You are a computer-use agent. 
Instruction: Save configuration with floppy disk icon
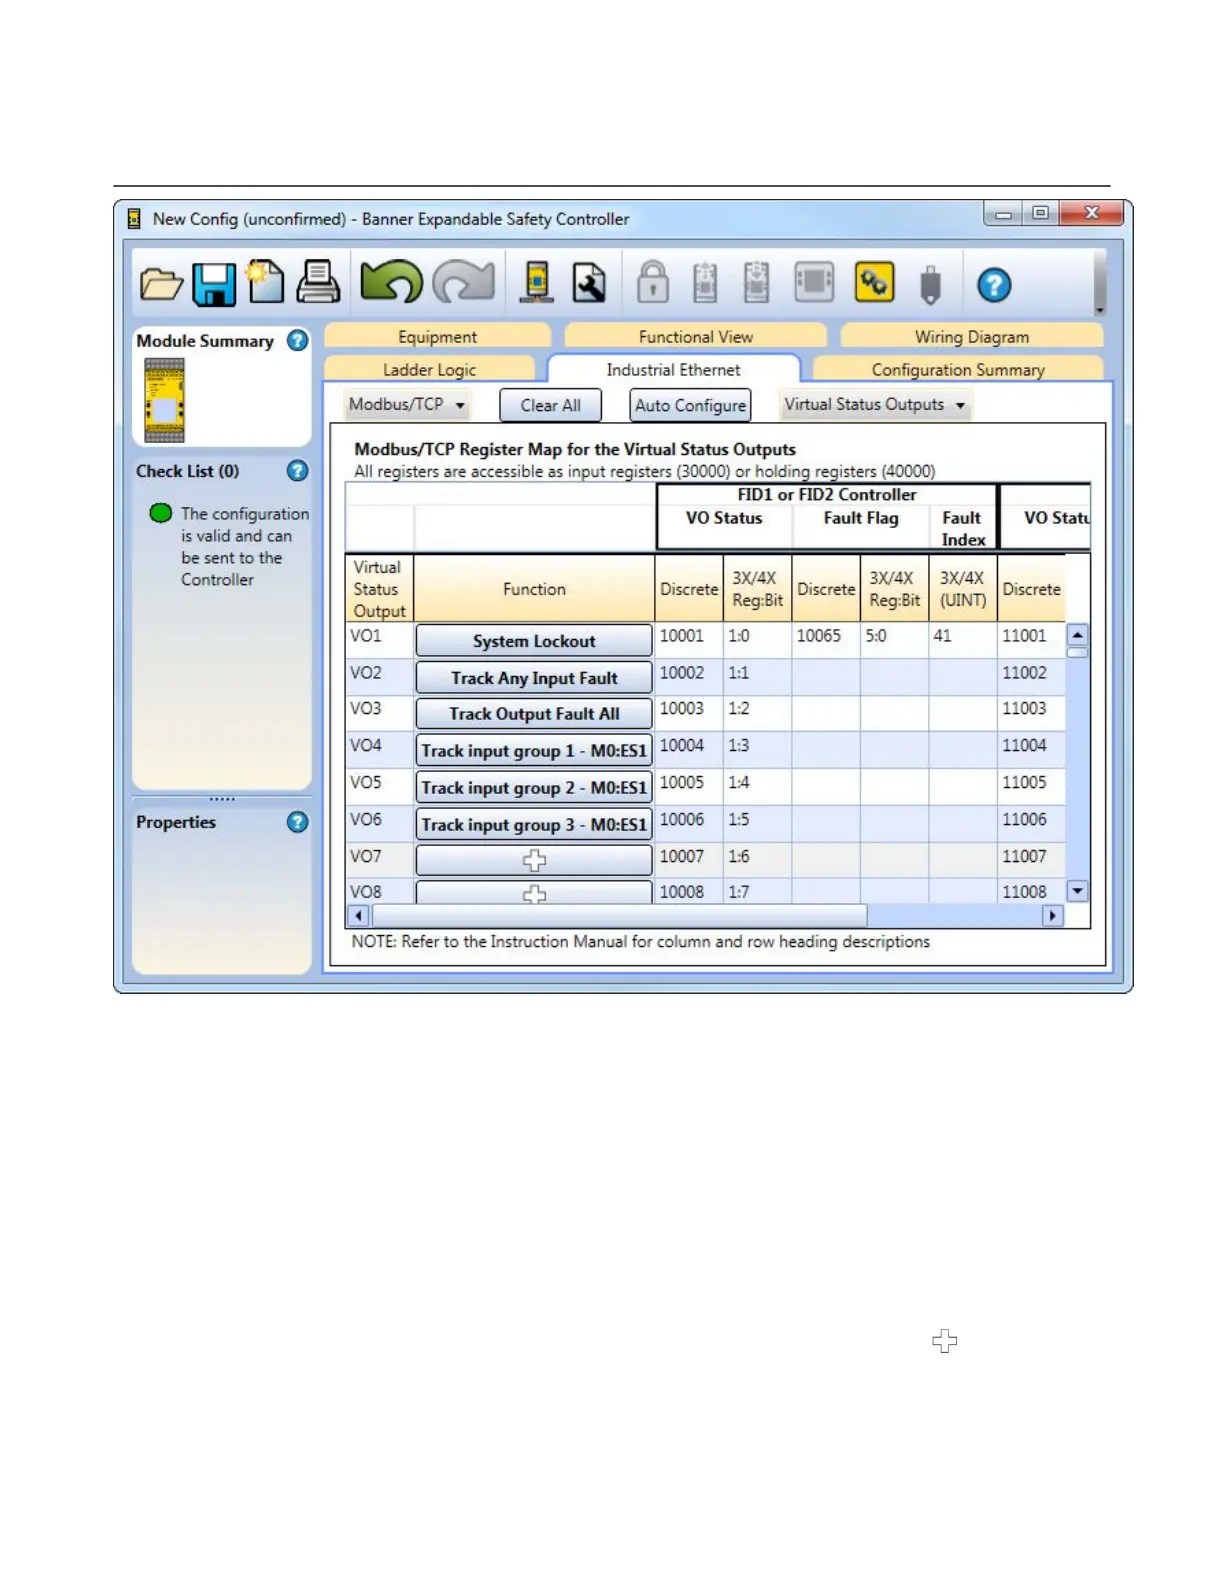coord(213,284)
